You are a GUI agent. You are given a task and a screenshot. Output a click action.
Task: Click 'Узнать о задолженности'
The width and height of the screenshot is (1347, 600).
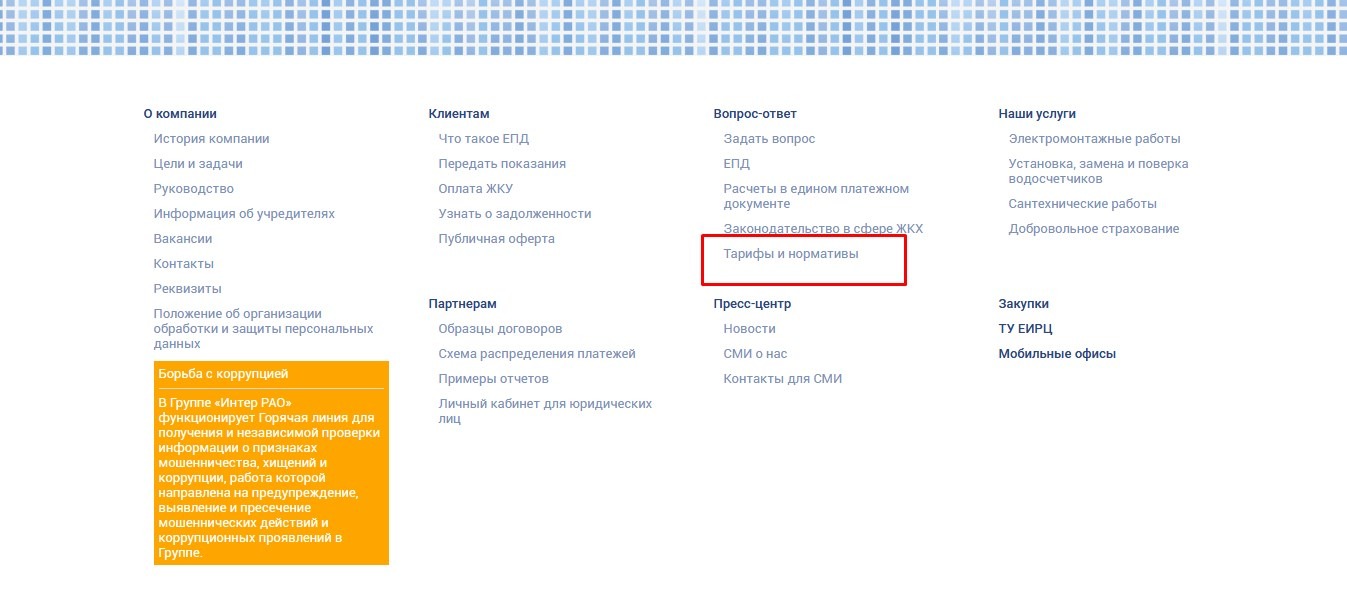515,214
